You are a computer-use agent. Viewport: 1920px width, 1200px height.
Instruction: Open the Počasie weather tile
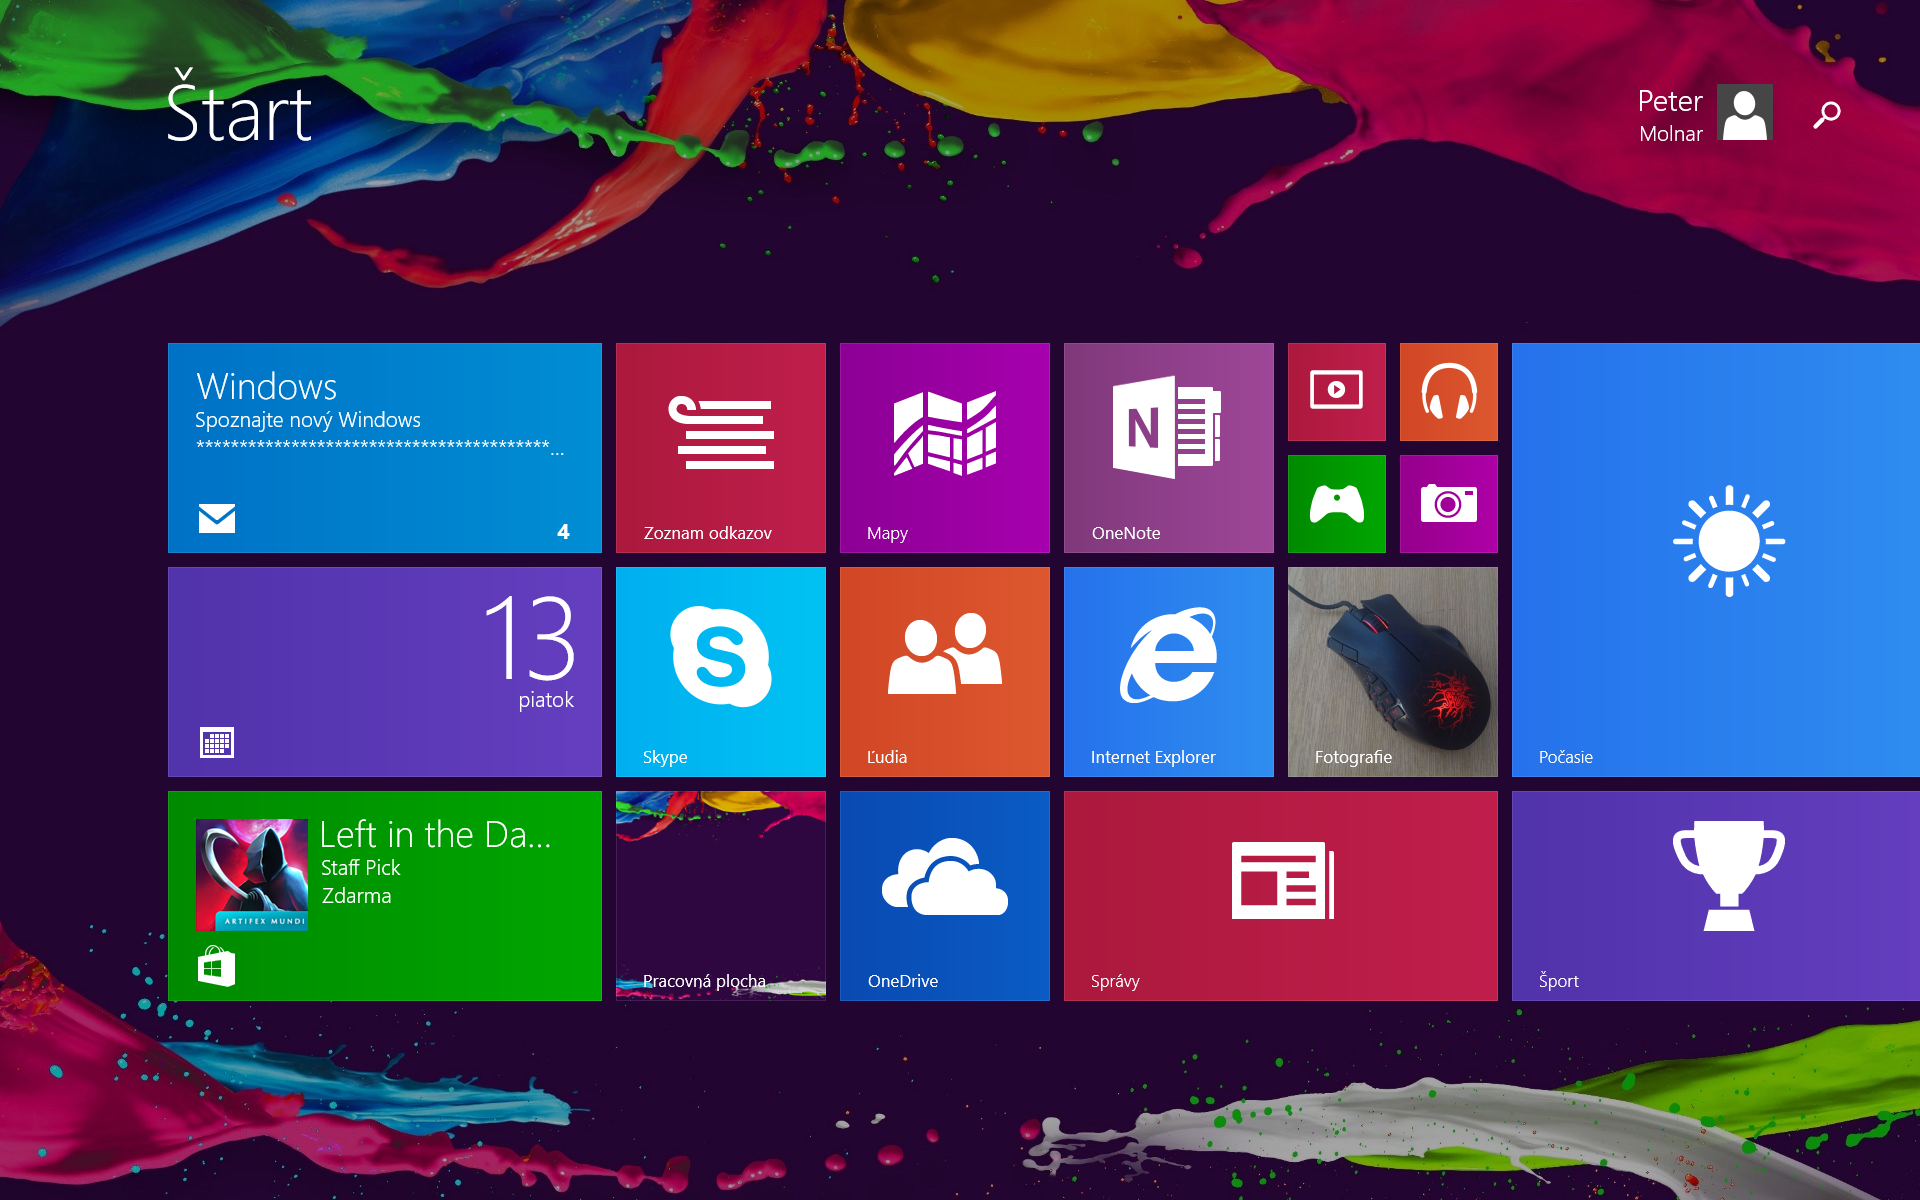(1716, 560)
